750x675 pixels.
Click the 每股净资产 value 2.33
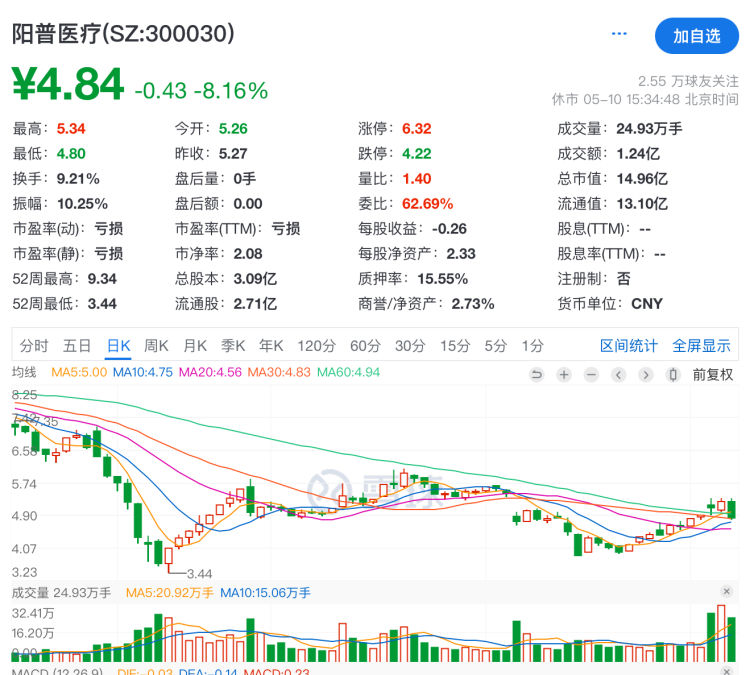tap(461, 254)
